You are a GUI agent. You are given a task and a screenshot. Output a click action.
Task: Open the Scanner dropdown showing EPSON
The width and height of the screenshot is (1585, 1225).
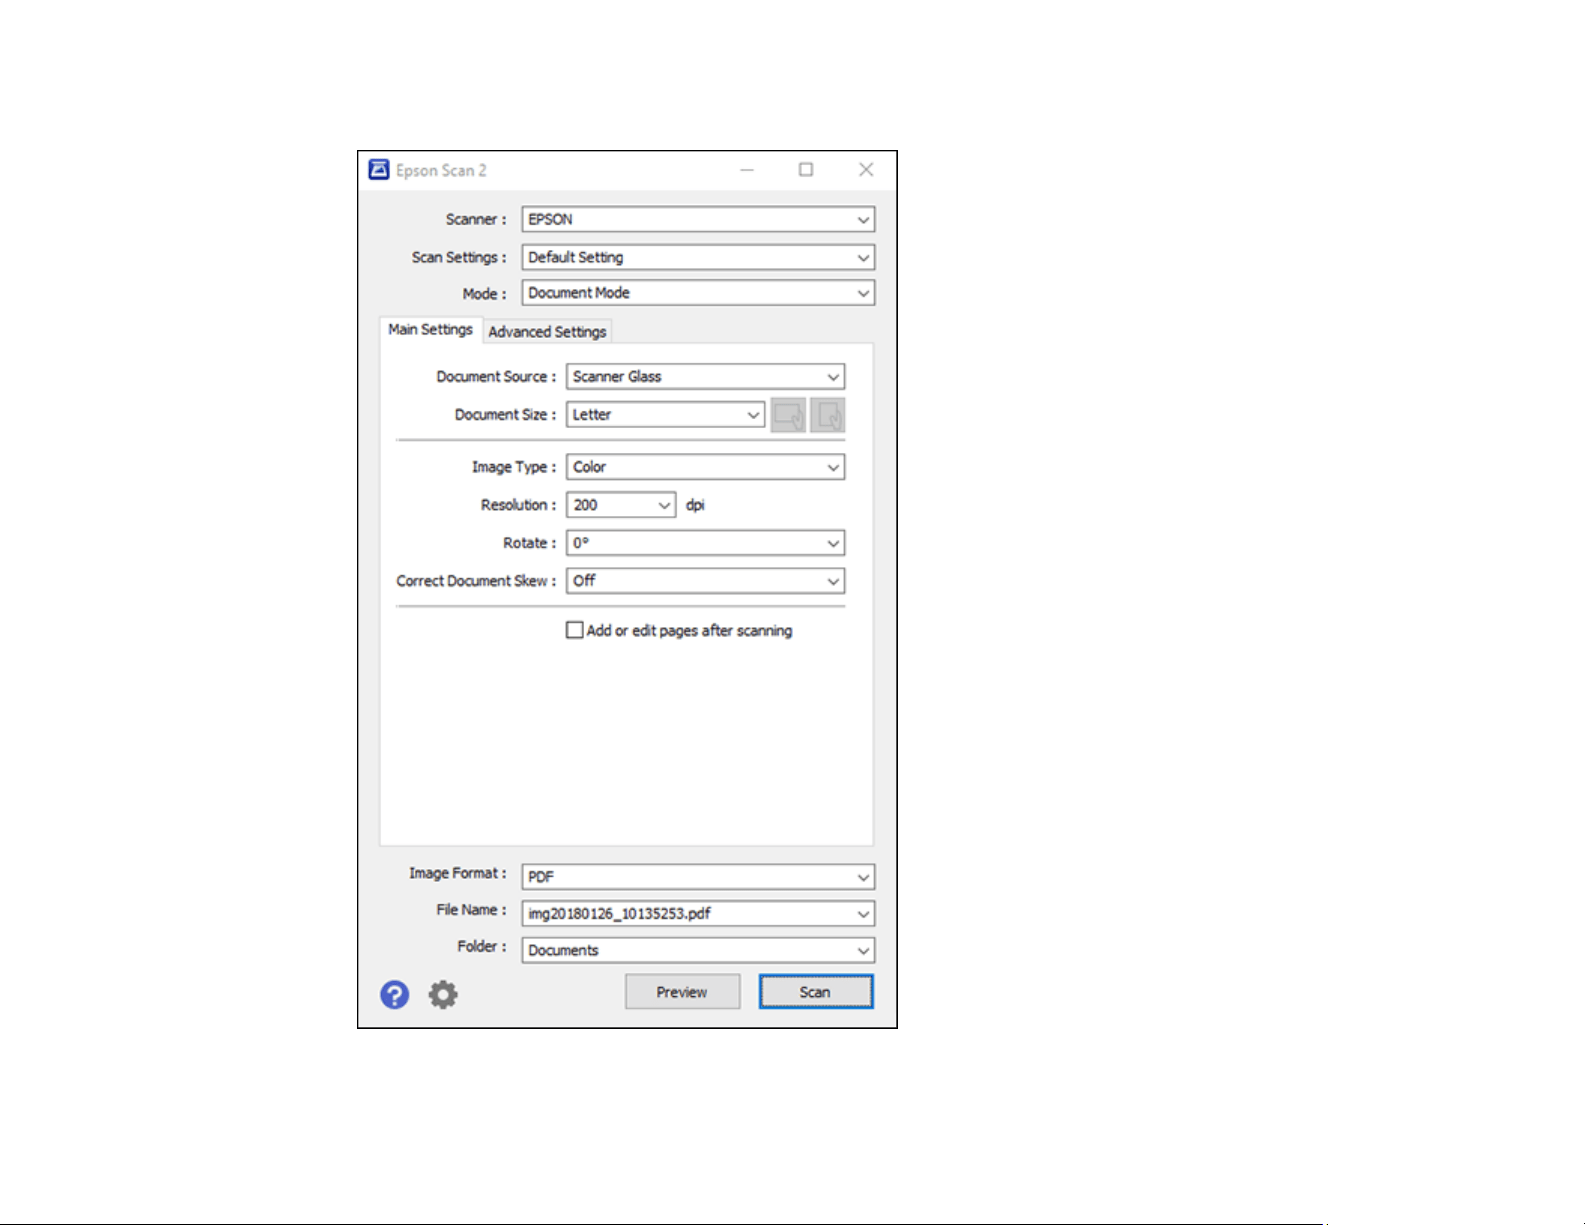tap(698, 219)
